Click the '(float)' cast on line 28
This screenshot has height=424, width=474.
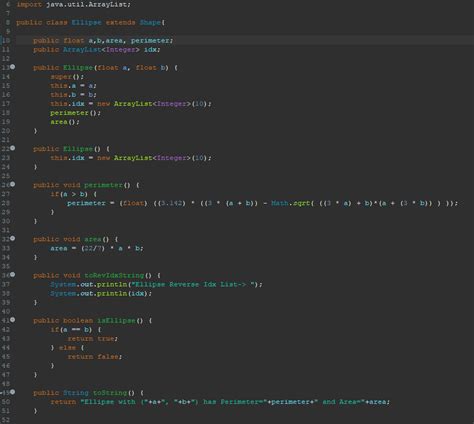pyautogui.click(x=133, y=203)
